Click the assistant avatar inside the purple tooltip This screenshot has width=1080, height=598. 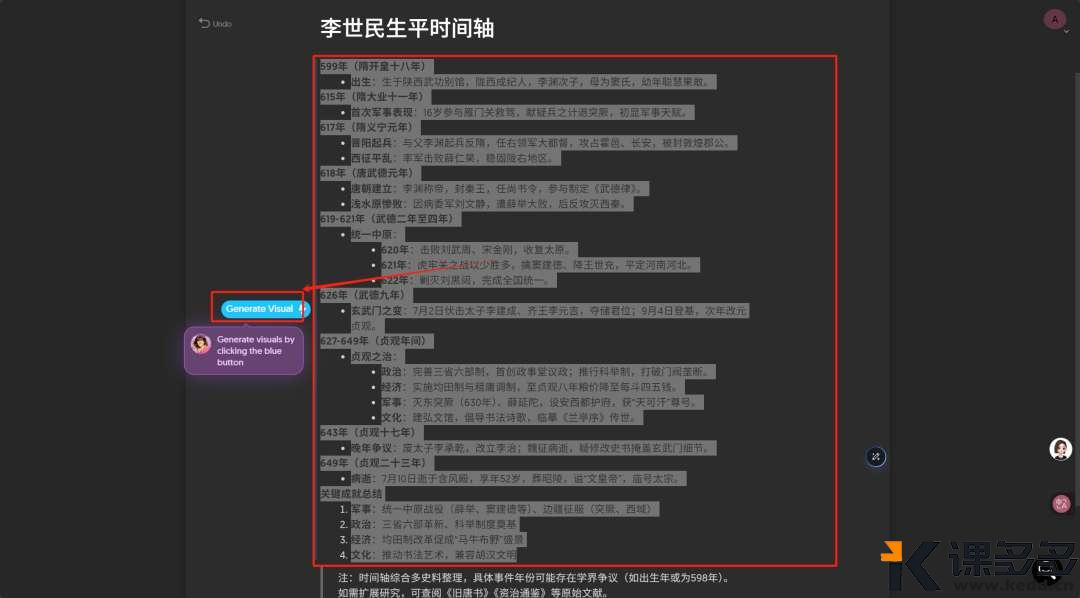(201, 344)
